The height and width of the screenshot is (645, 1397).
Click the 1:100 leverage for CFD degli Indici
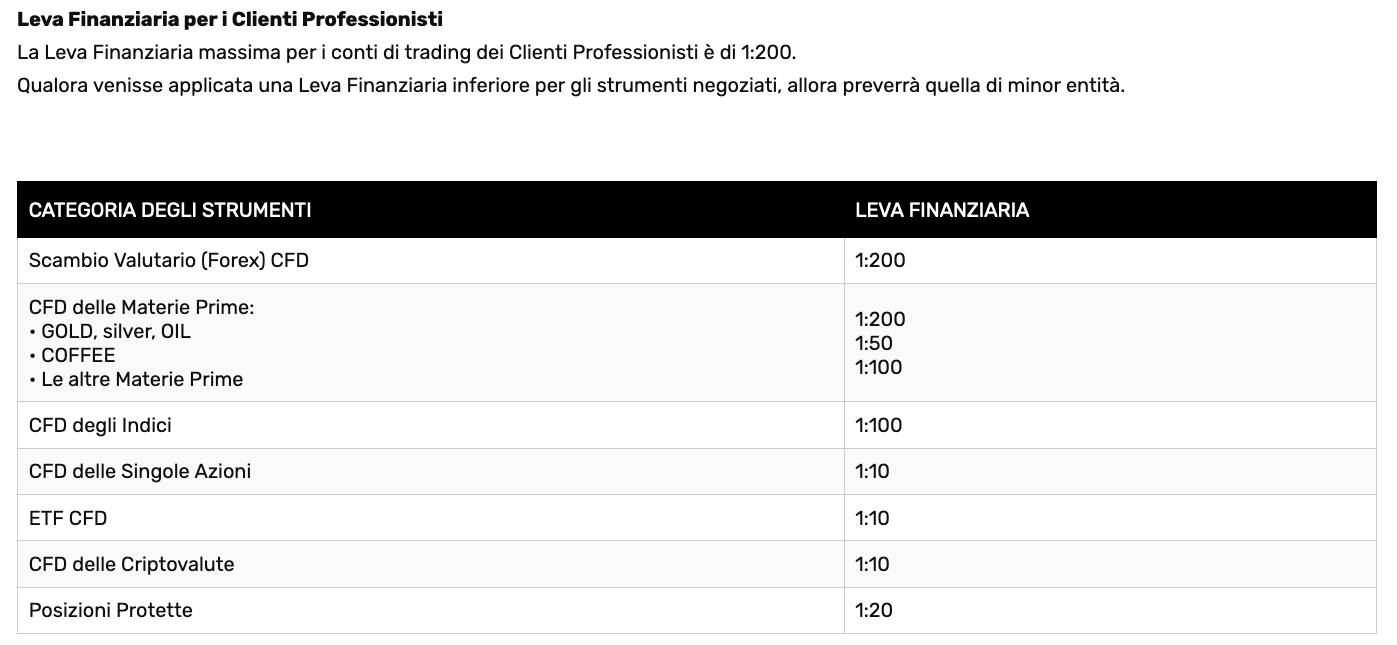pos(879,425)
